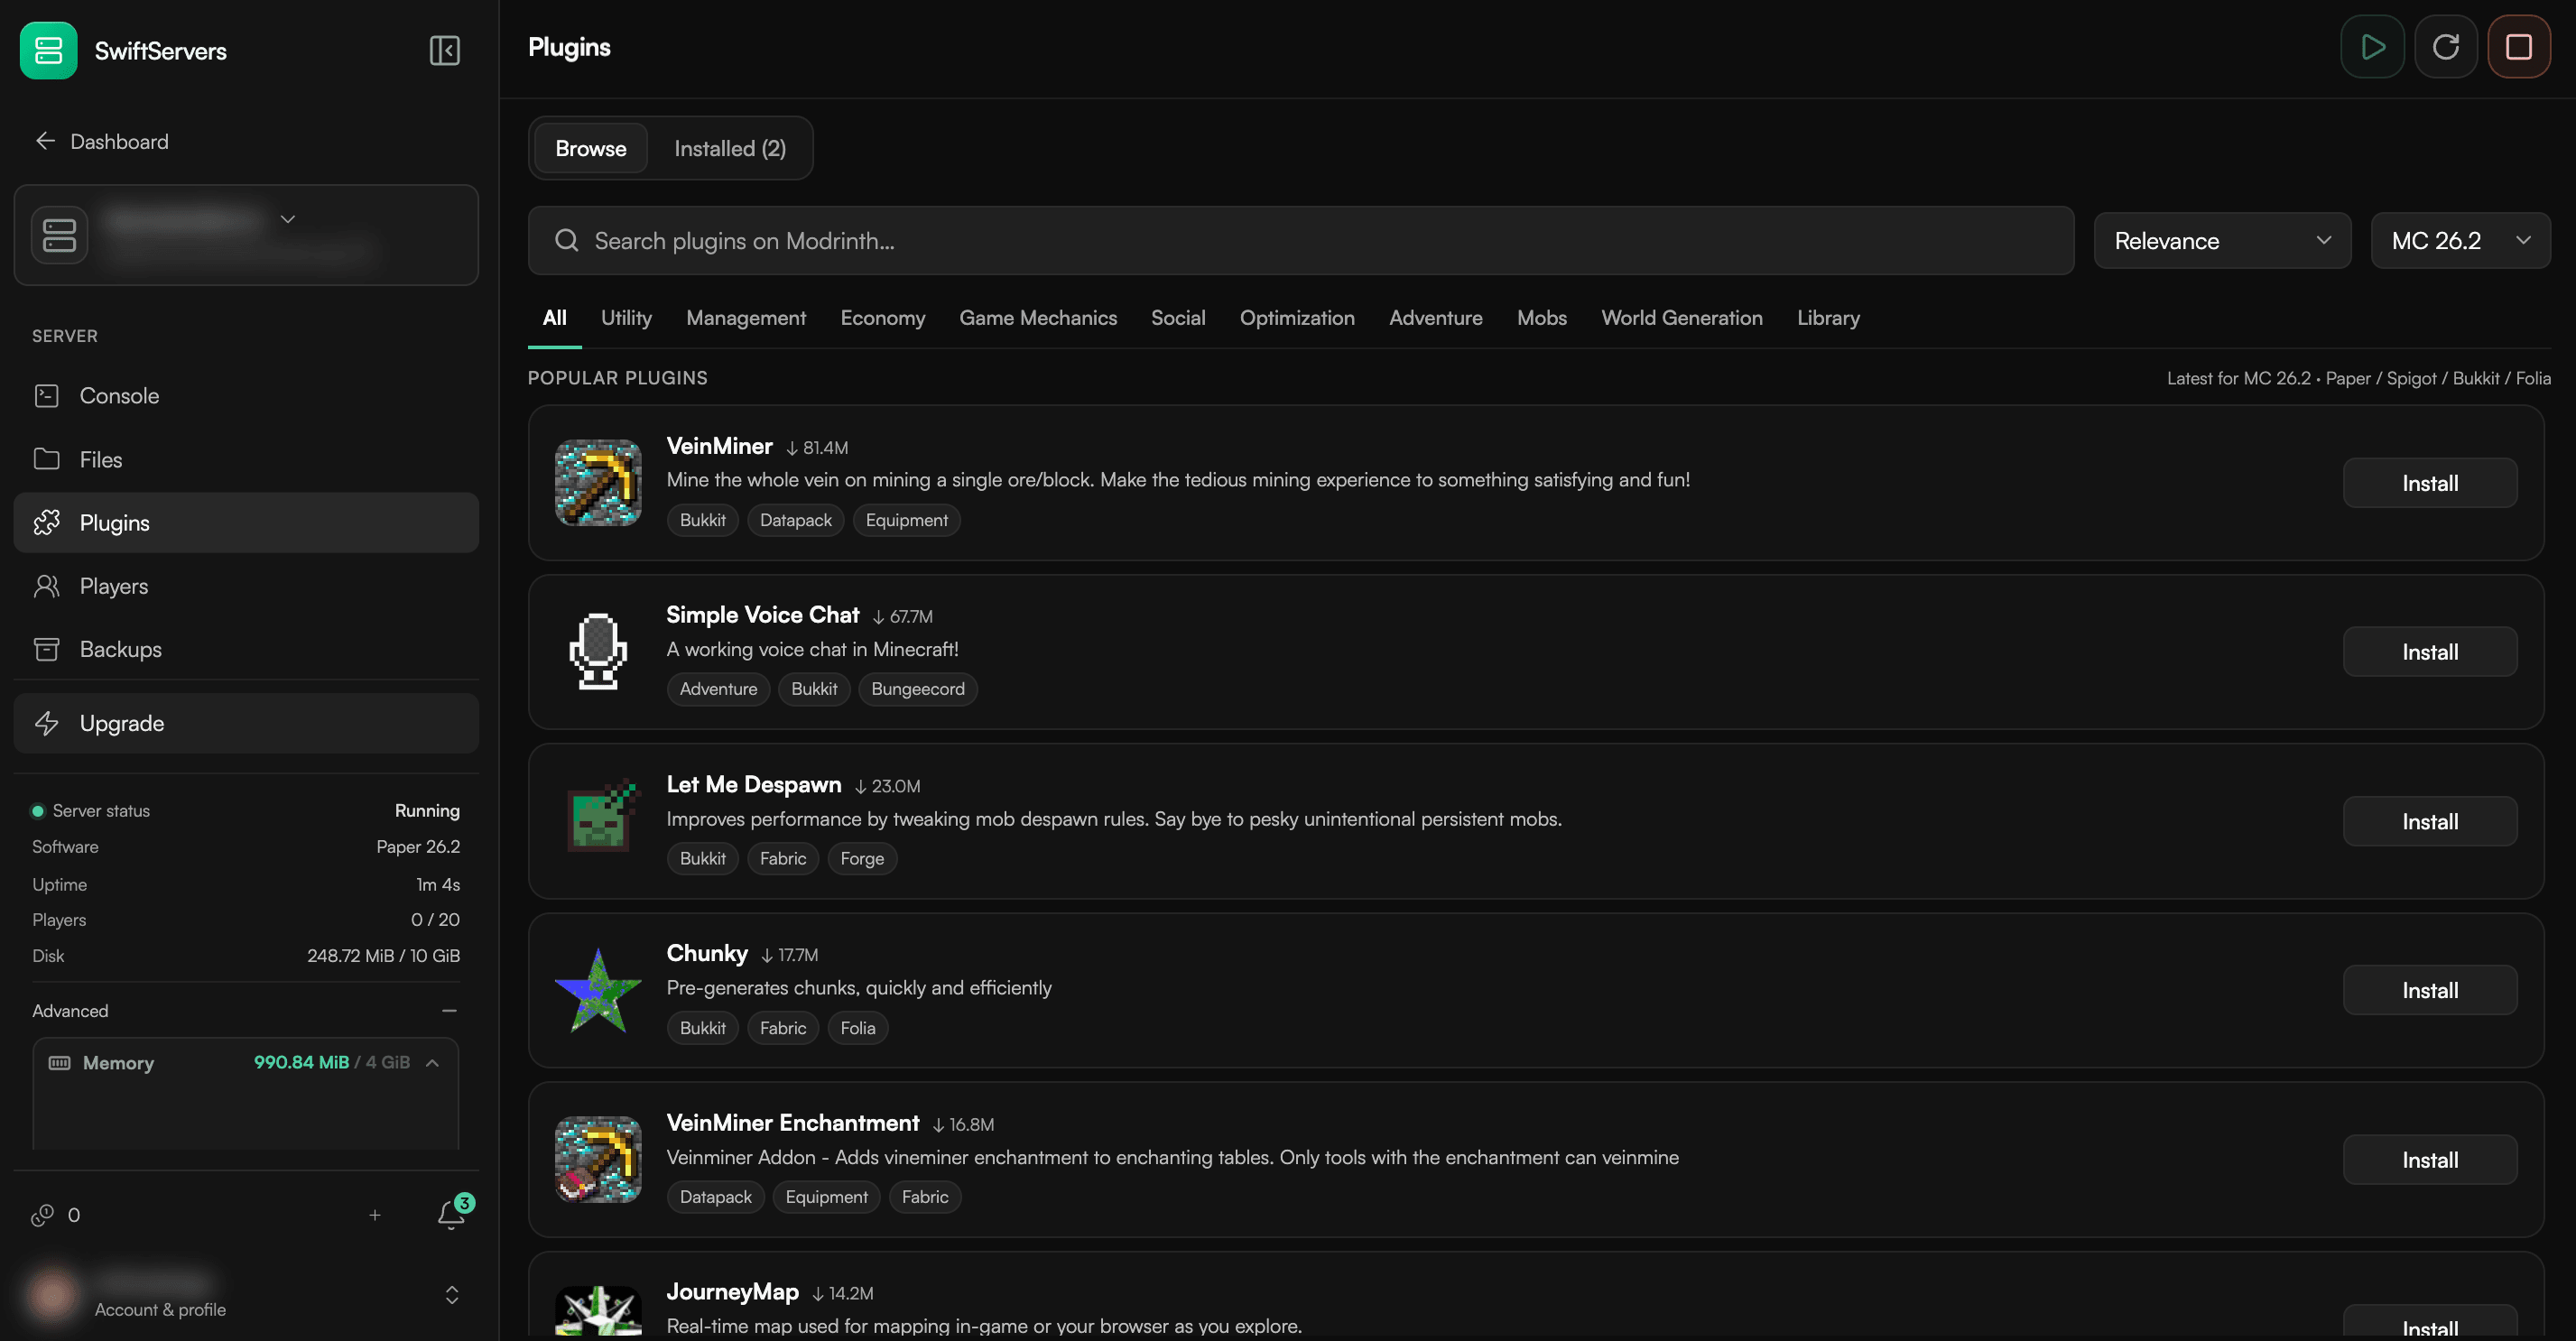Click the Chunky star icon

[598, 990]
